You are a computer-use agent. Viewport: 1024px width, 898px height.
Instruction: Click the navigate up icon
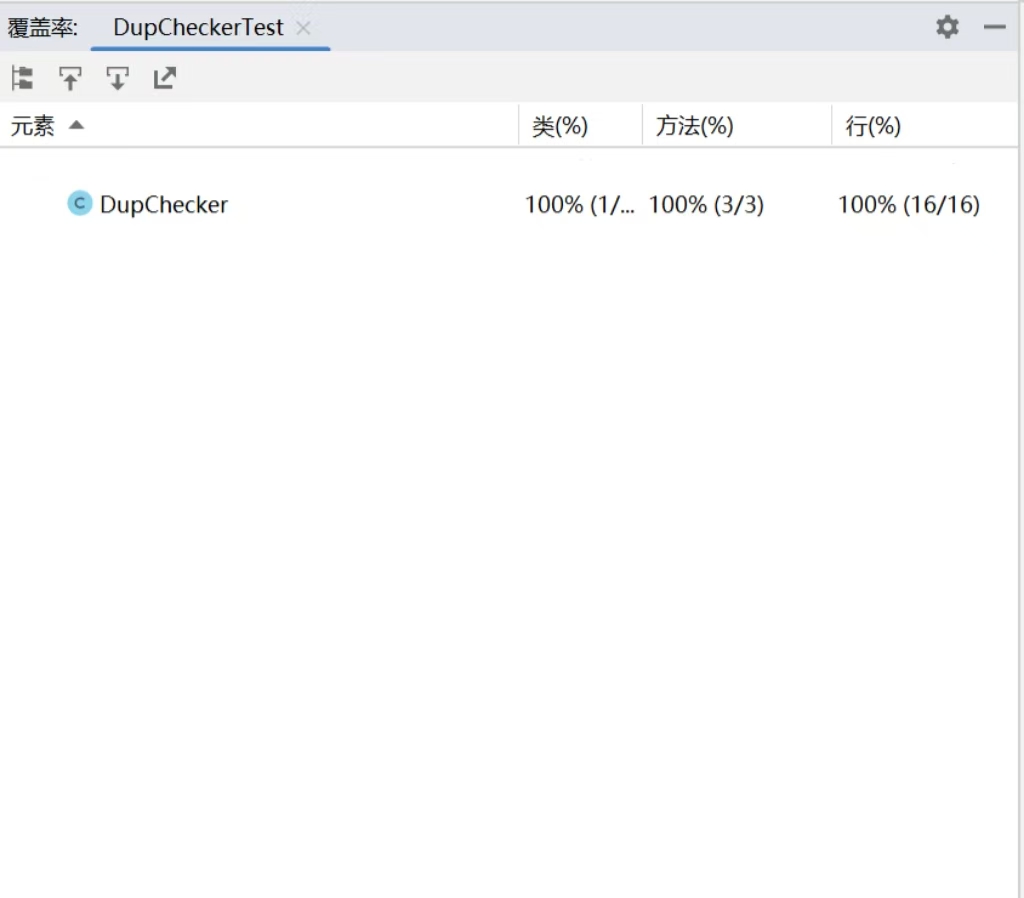[70, 78]
